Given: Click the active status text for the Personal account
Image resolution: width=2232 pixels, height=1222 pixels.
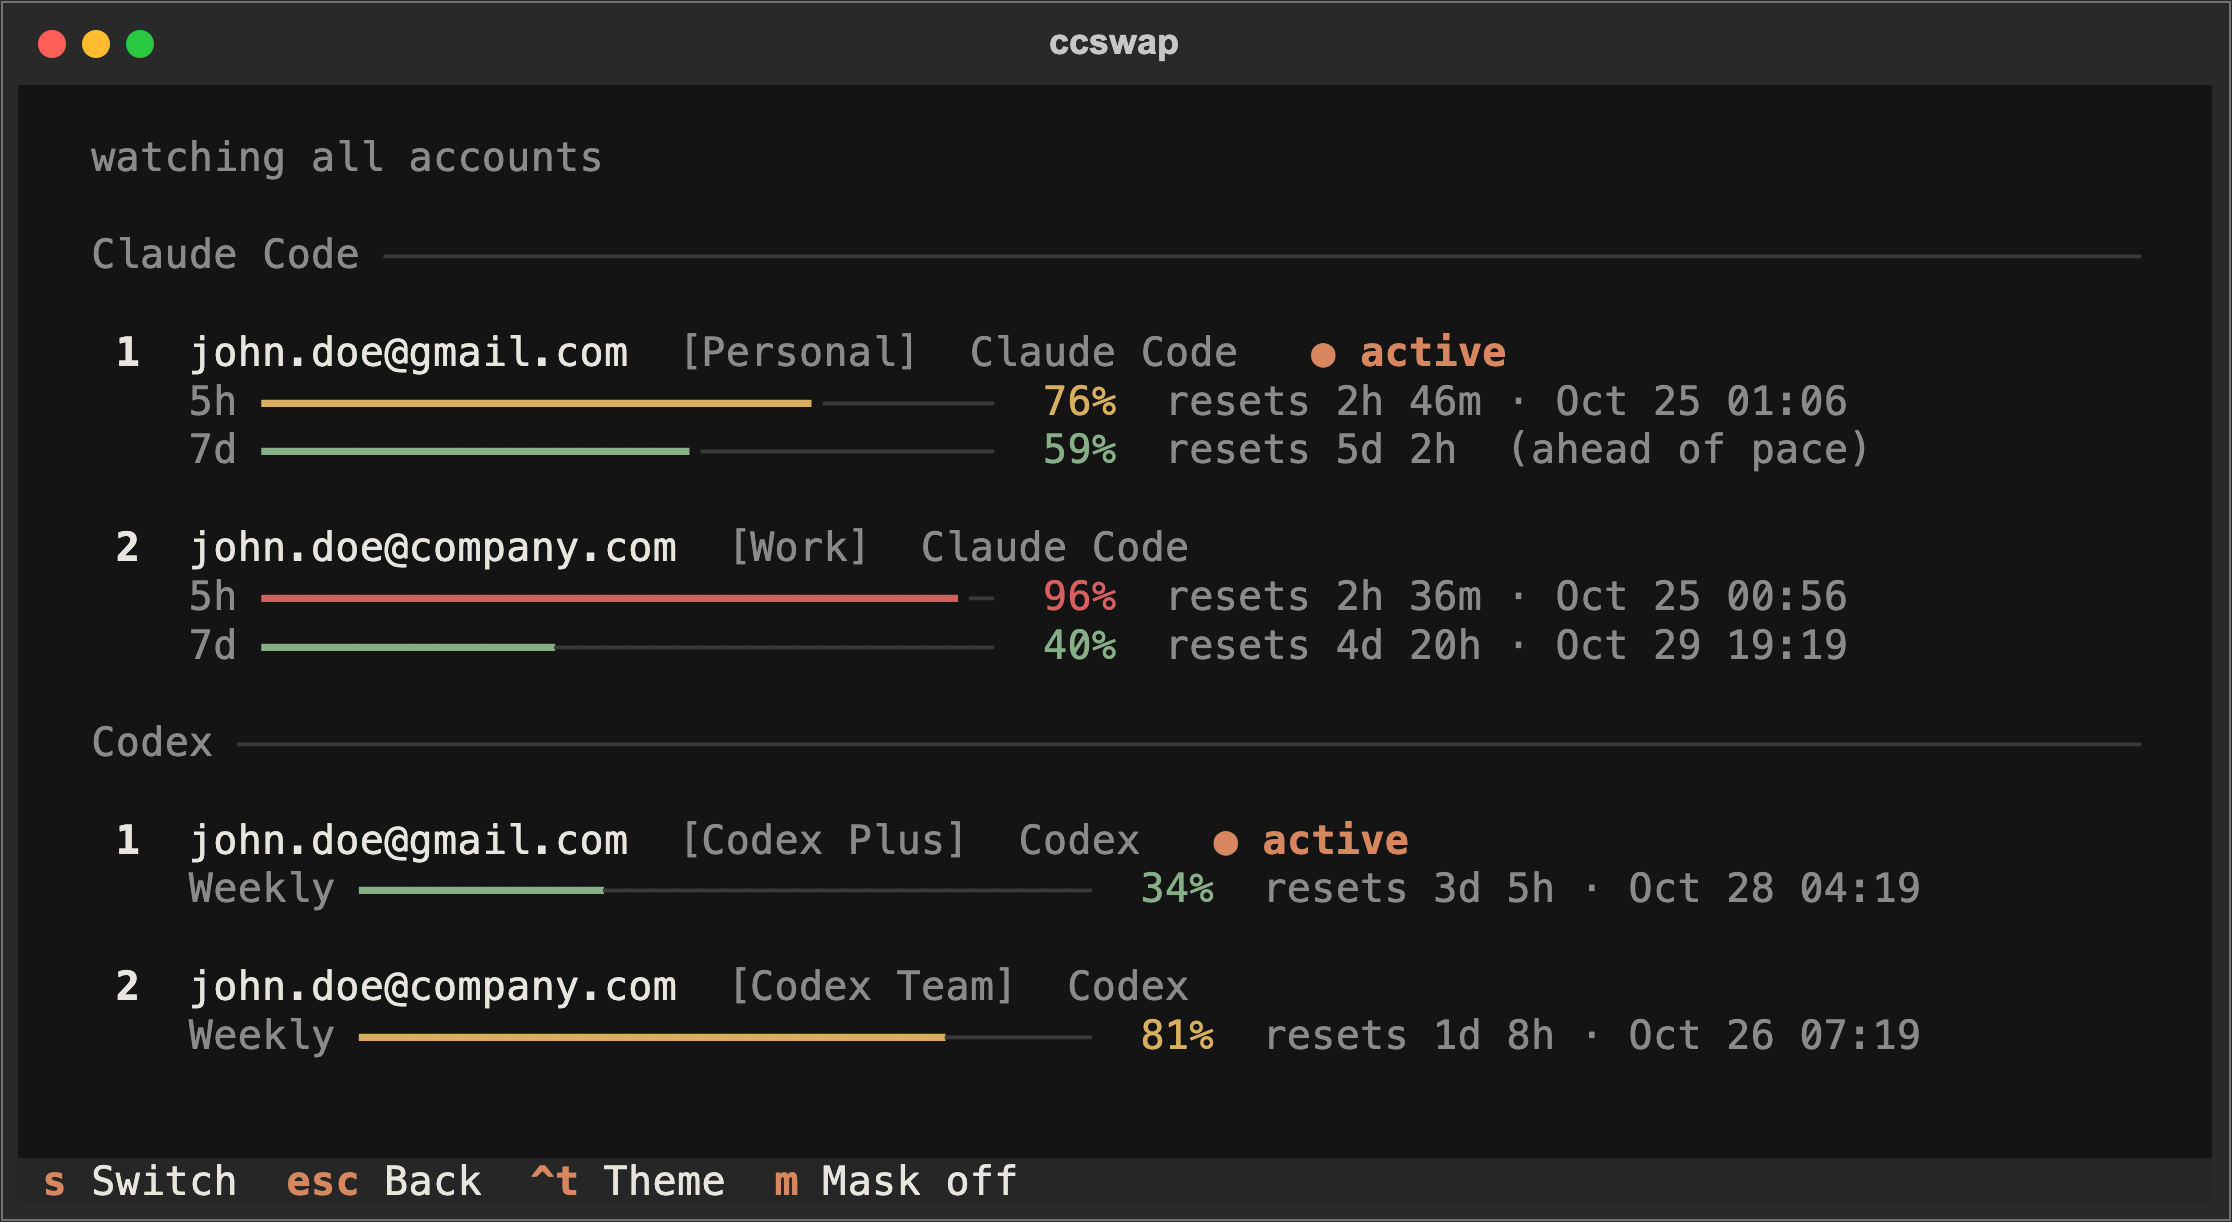Looking at the screenshot, I should pos(1432,353).
